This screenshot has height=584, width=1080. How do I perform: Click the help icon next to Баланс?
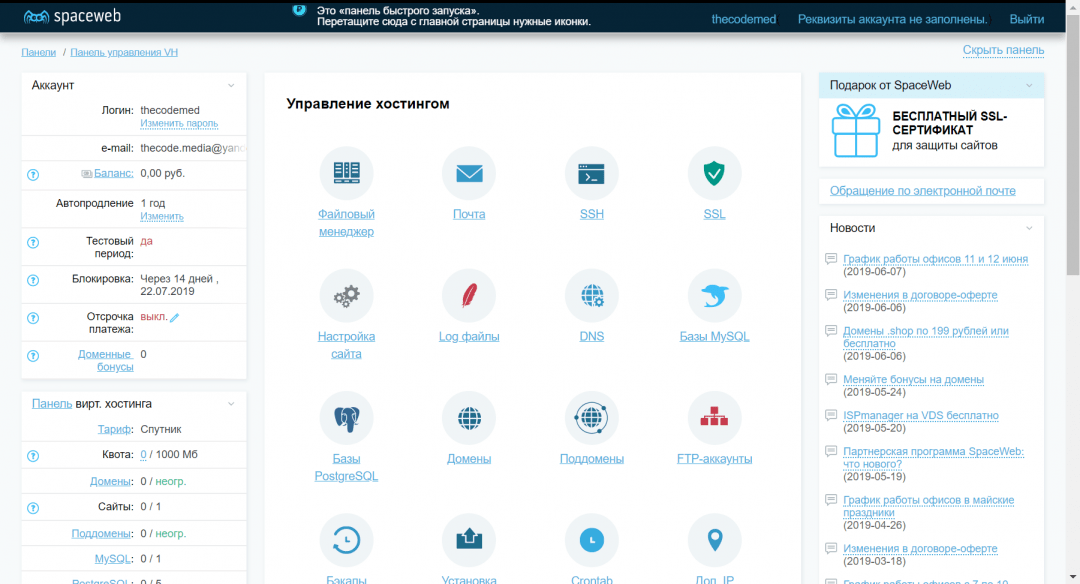[33, 174]
